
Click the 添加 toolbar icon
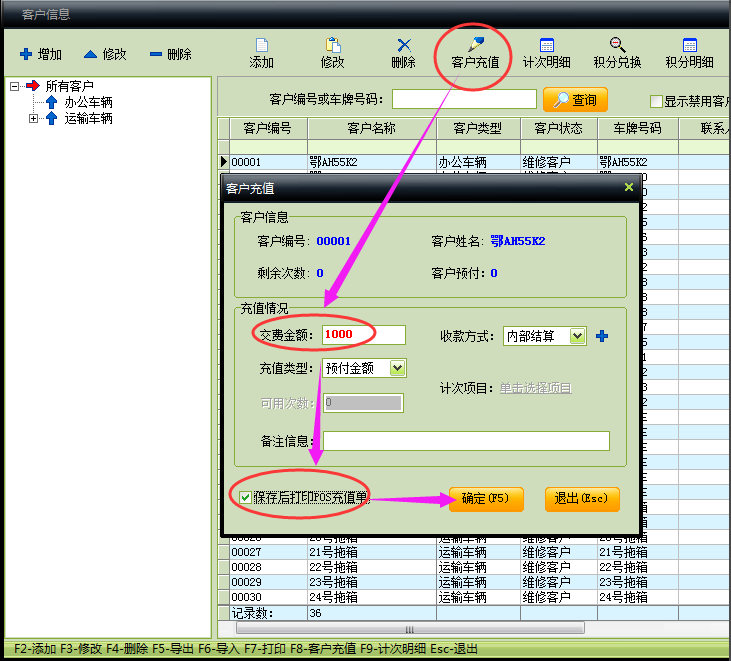pos(261,53)
